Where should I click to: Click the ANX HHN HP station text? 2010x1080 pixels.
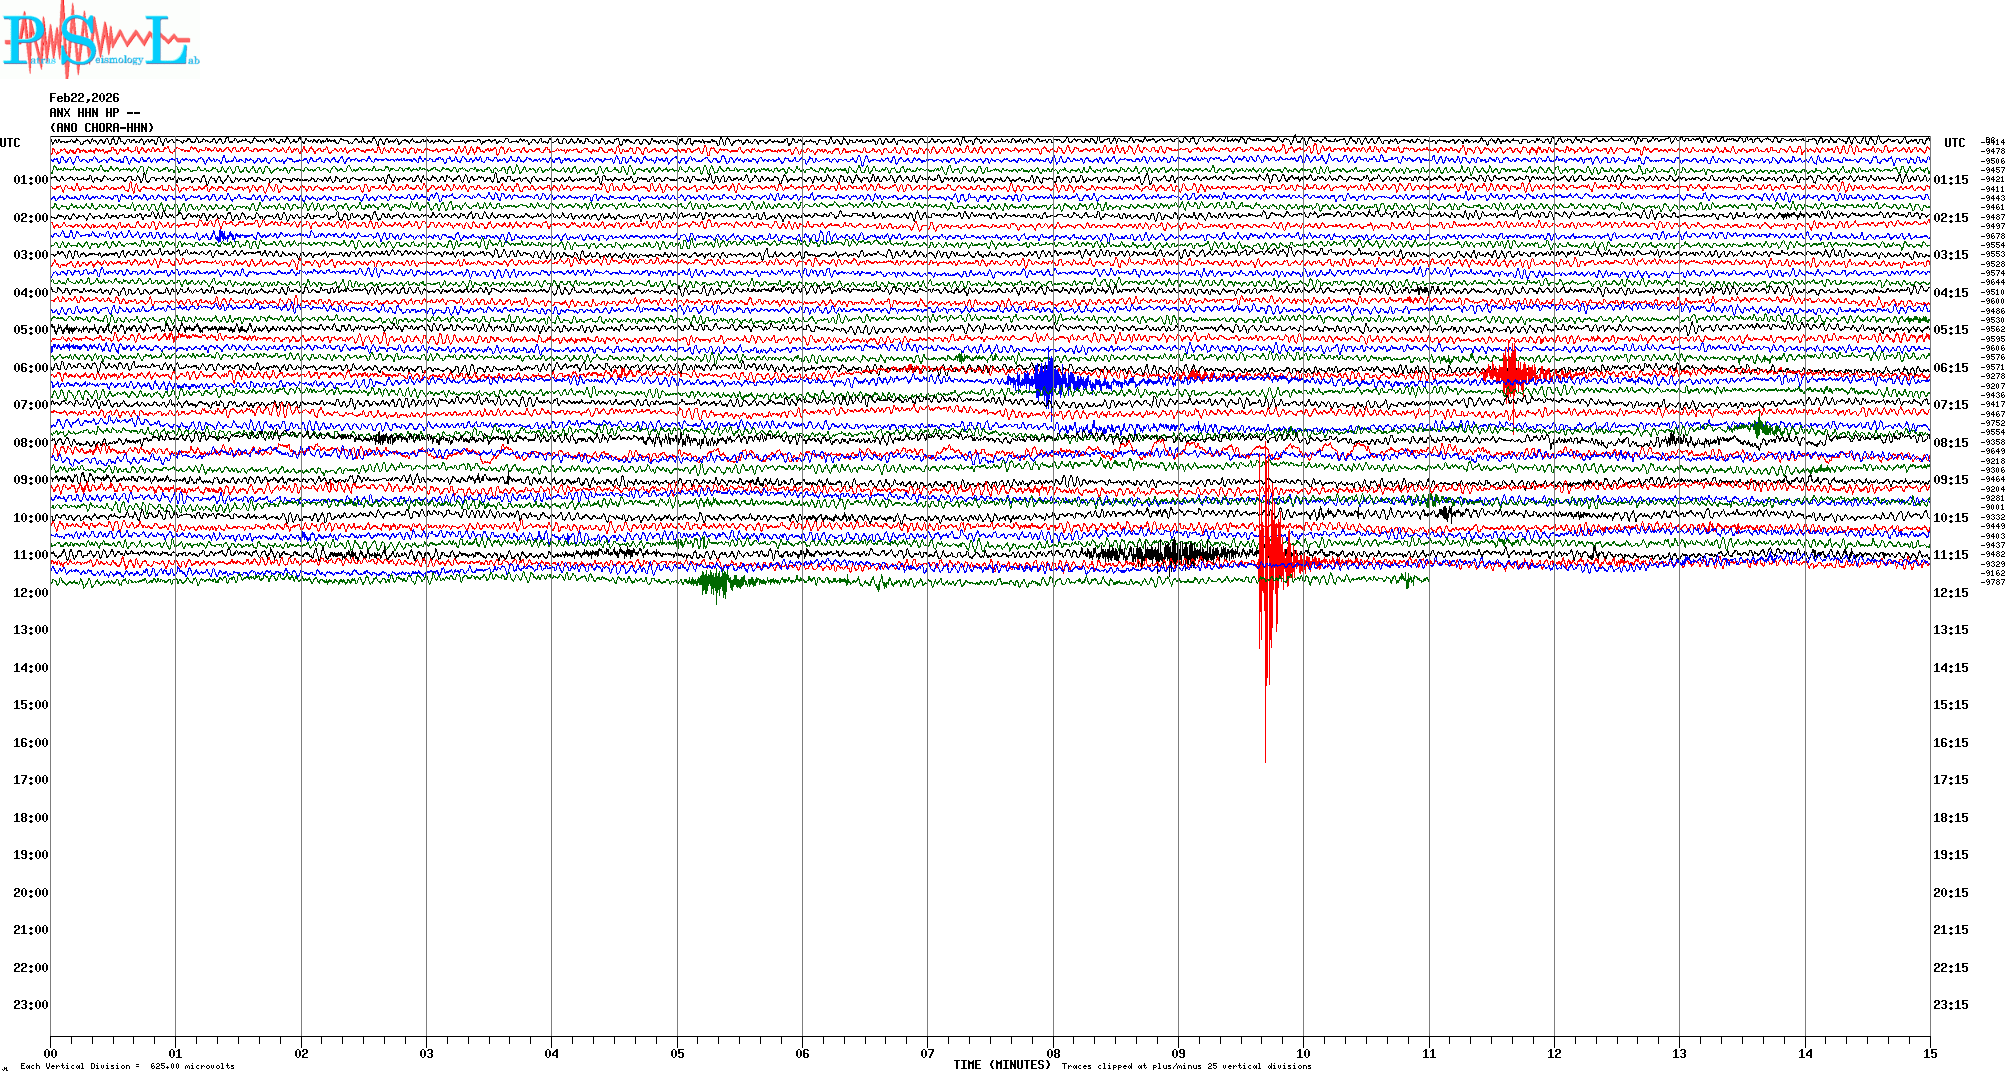[94, 113]
